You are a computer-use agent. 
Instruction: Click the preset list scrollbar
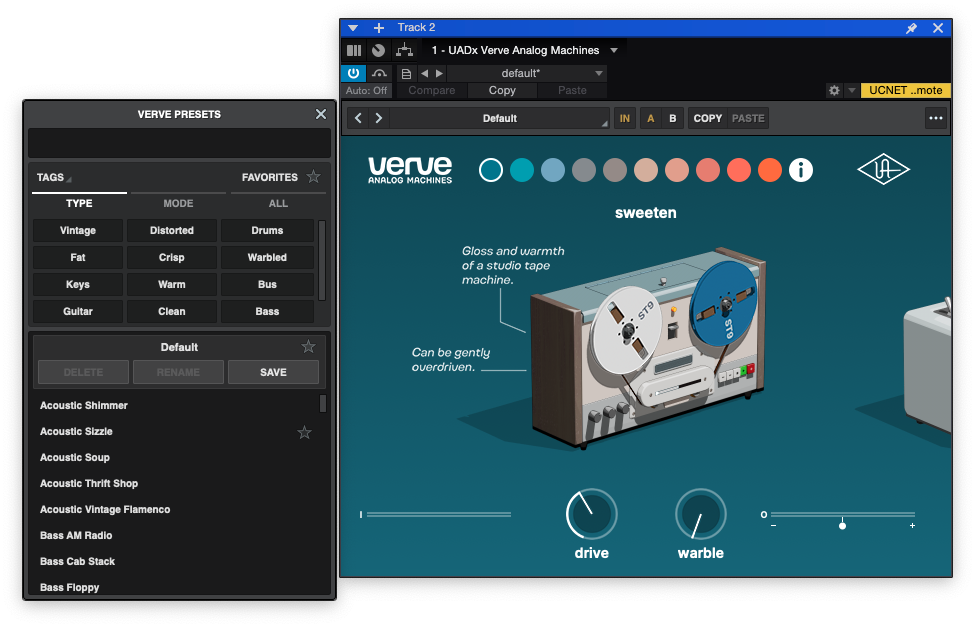click(x=323, y=403)
